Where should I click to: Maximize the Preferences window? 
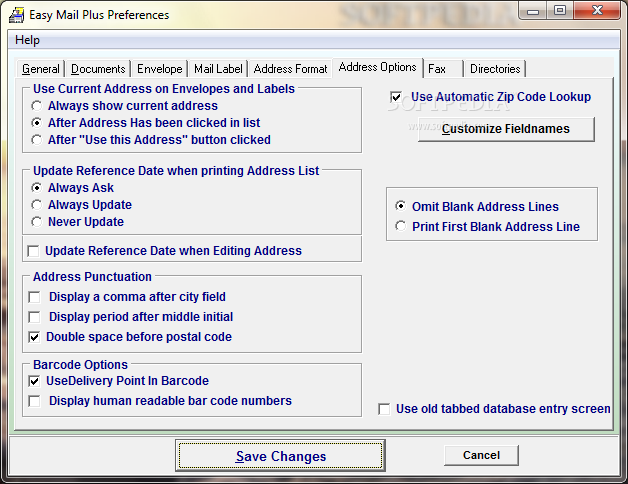click(x=560, y=11)
